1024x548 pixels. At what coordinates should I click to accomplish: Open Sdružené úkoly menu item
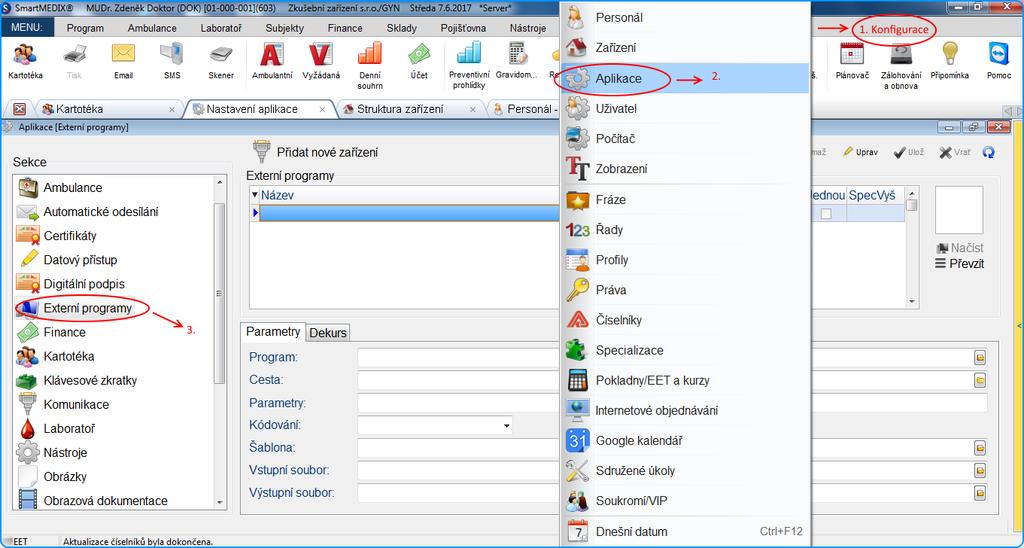(686, 470)
